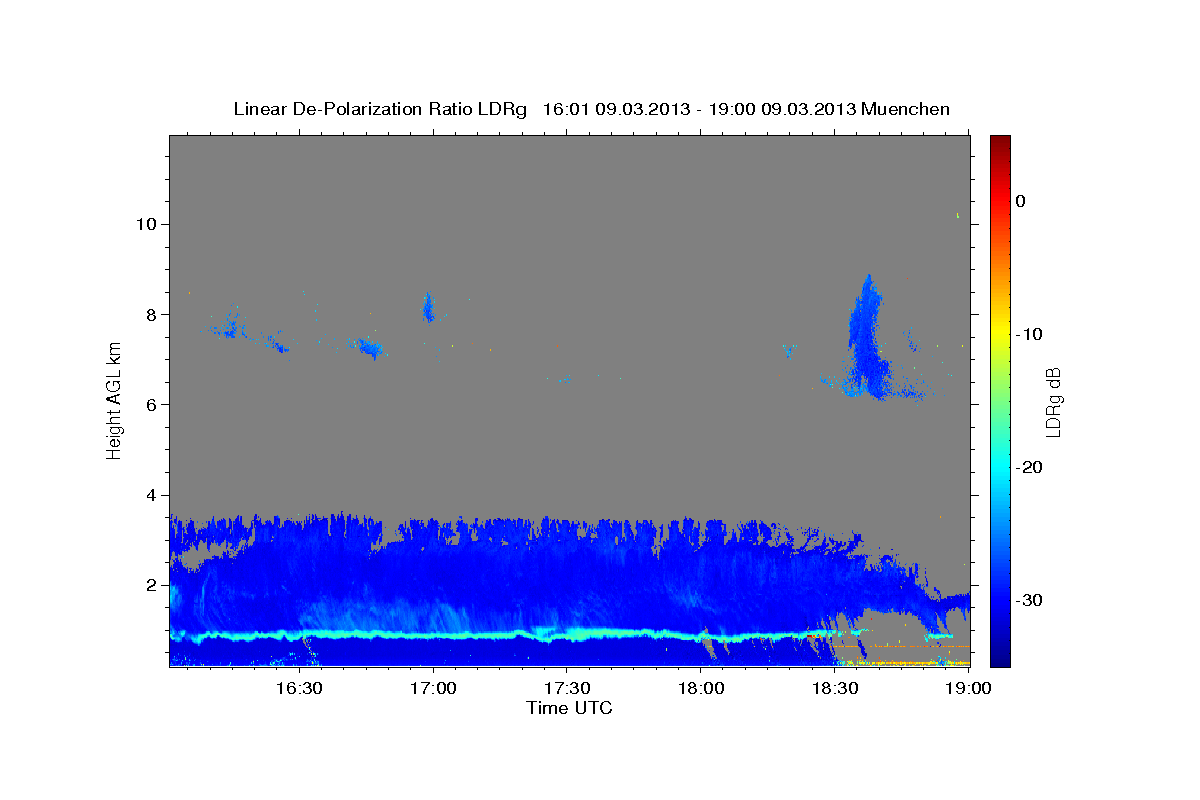Click the 18:30 time tick label

835,688
